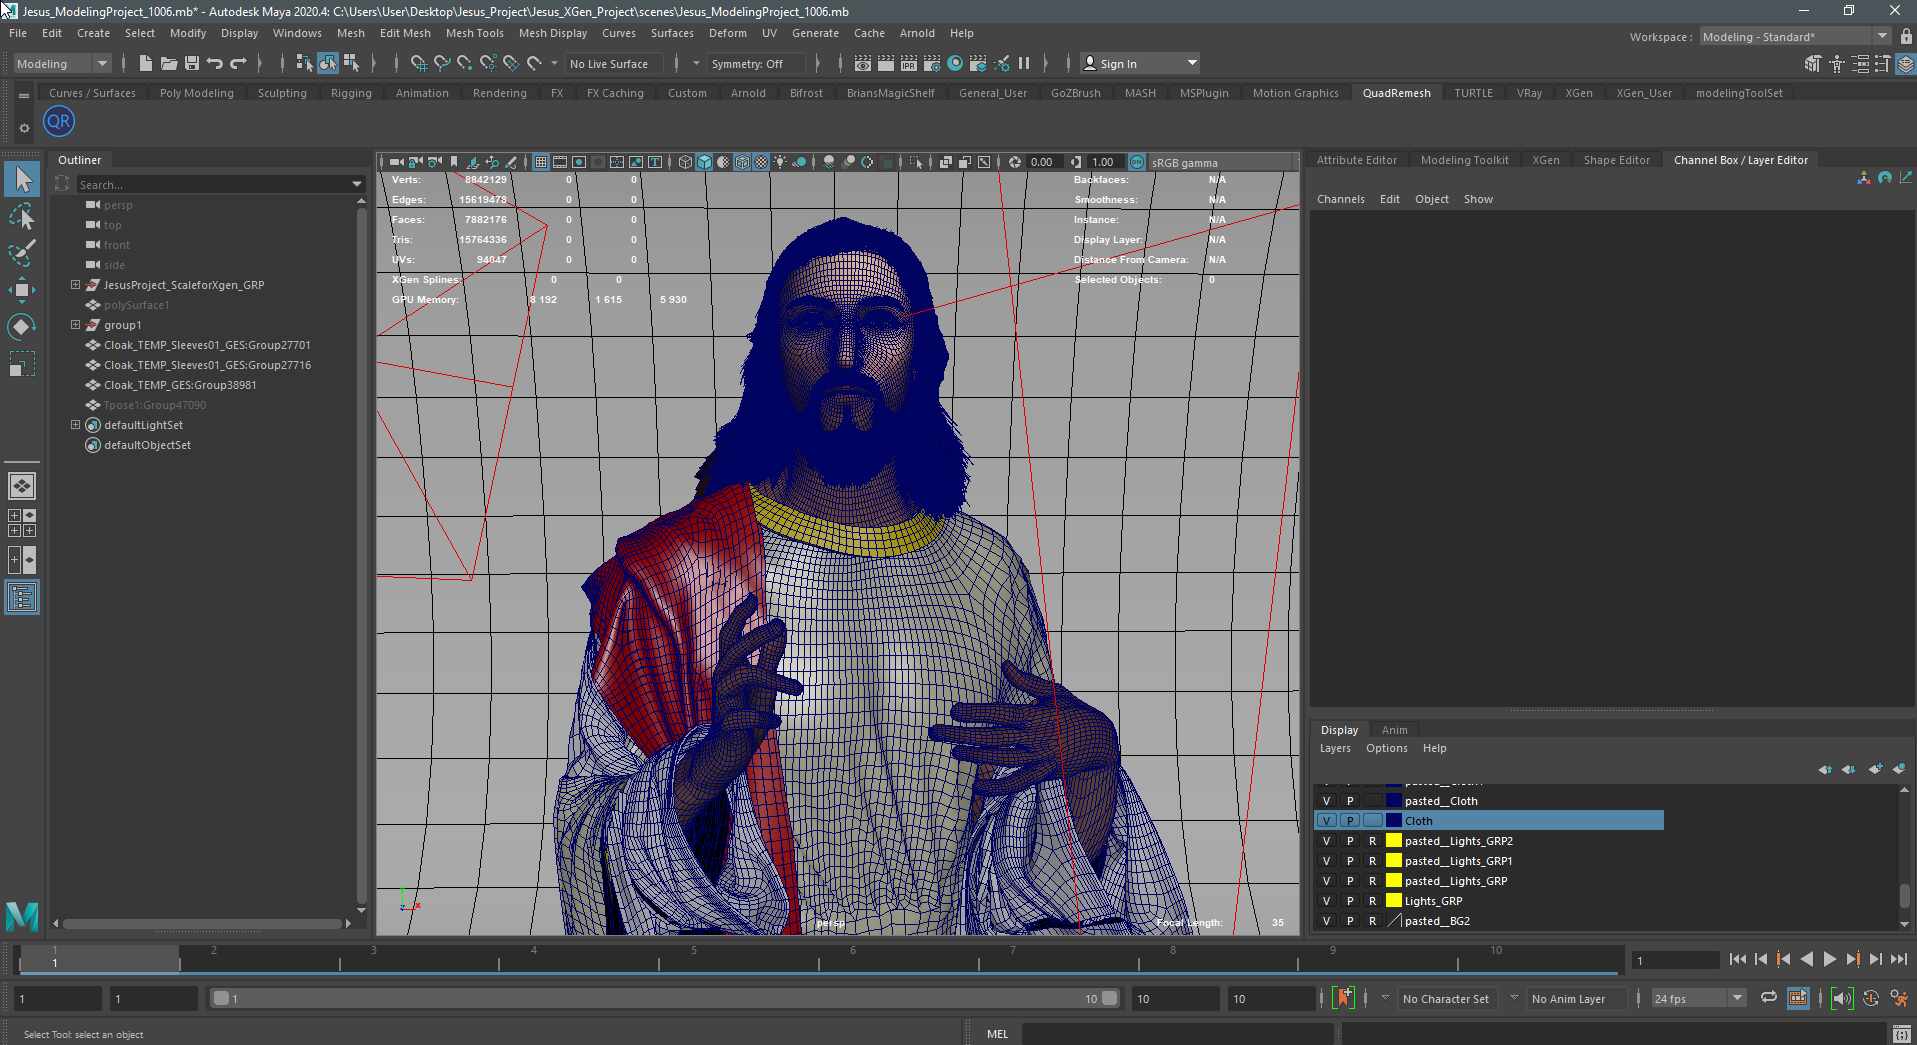Select the Rotate tool in toolbox
Viewport: 1917px width, 1045px height.
click(x=22, y=327)
